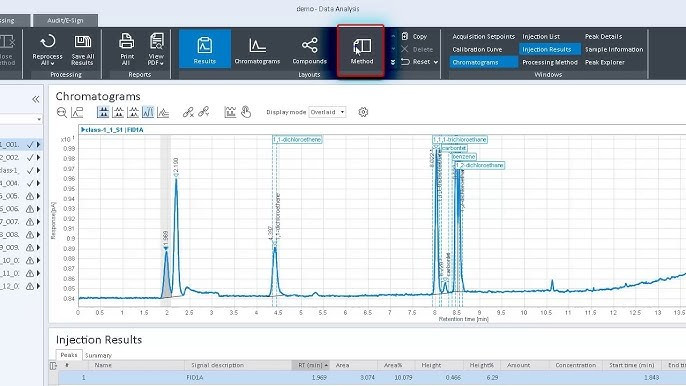Collapse the left panel with double chevron
Image resolution: width=686 pixels, height=386 pixels.
point(36,99)
